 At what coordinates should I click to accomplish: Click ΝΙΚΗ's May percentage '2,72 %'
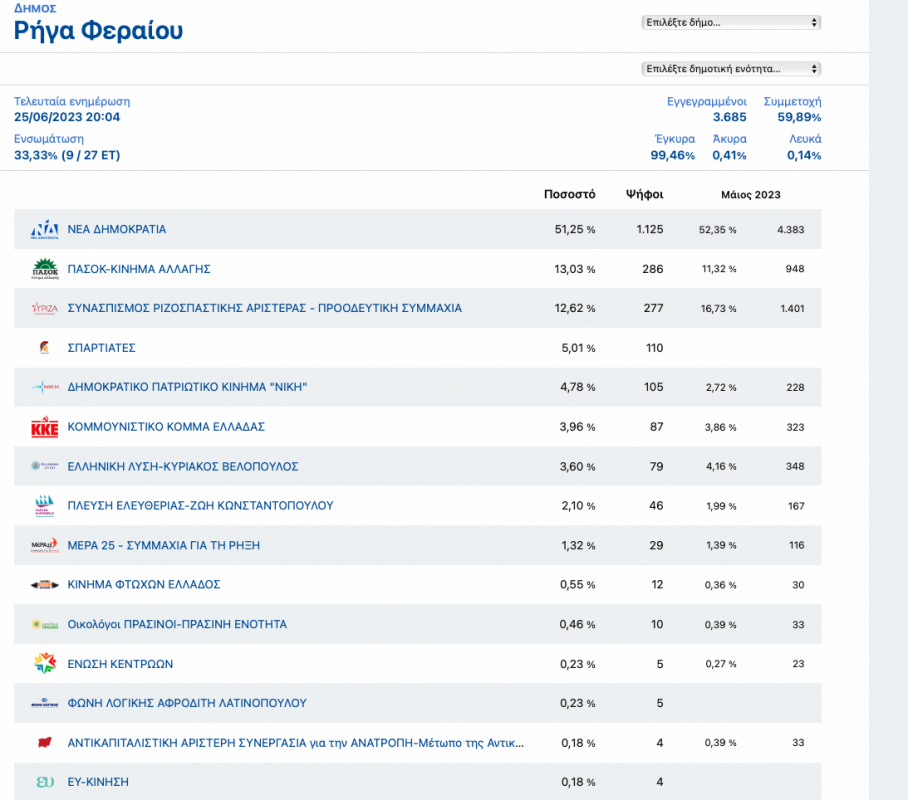[721, 388]
